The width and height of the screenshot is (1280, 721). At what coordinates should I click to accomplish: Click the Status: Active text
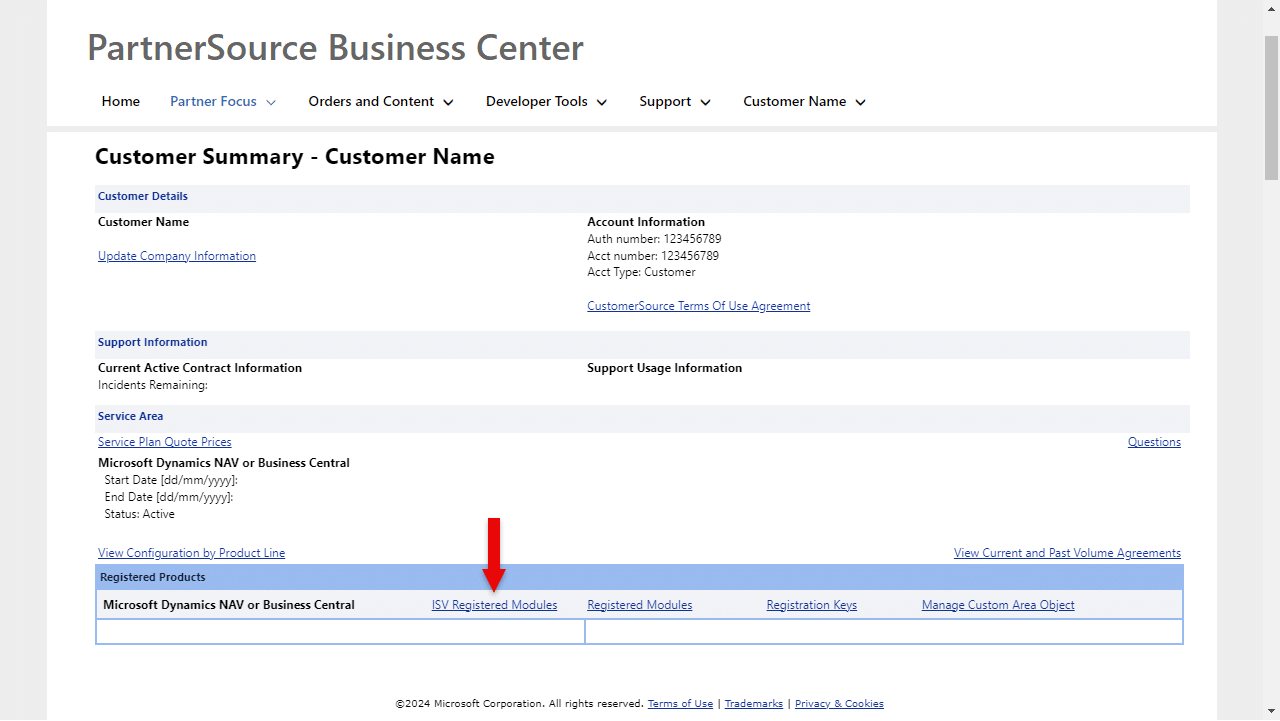(140, 514)
